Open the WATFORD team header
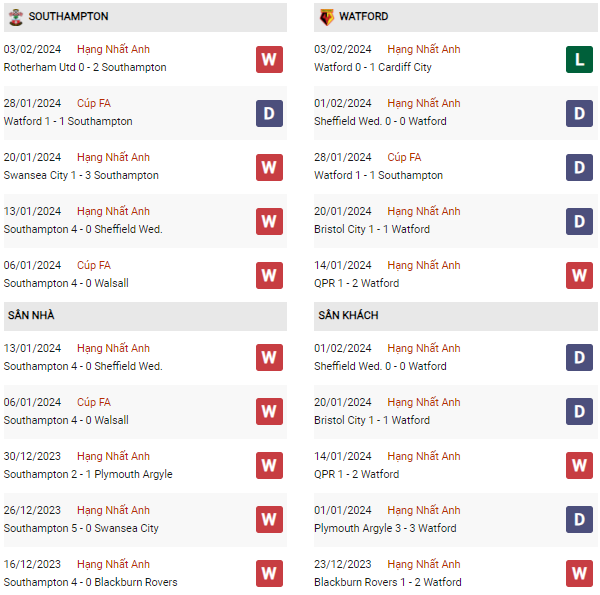The image size is (600, 595). click(364, 17)
